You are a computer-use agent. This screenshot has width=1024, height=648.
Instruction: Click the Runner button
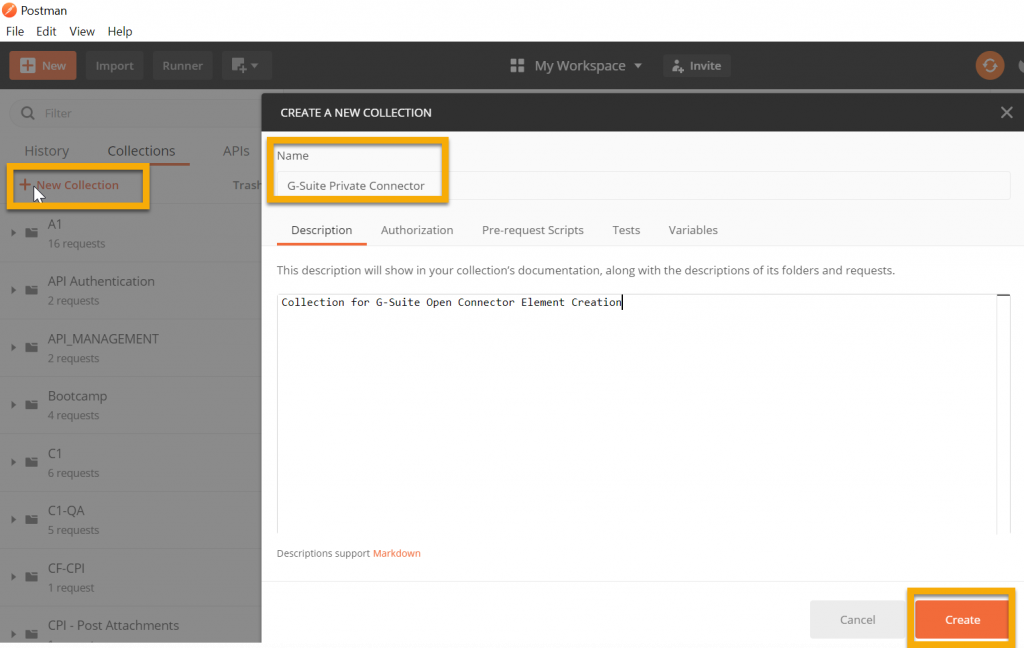click(x=182, y=65)
